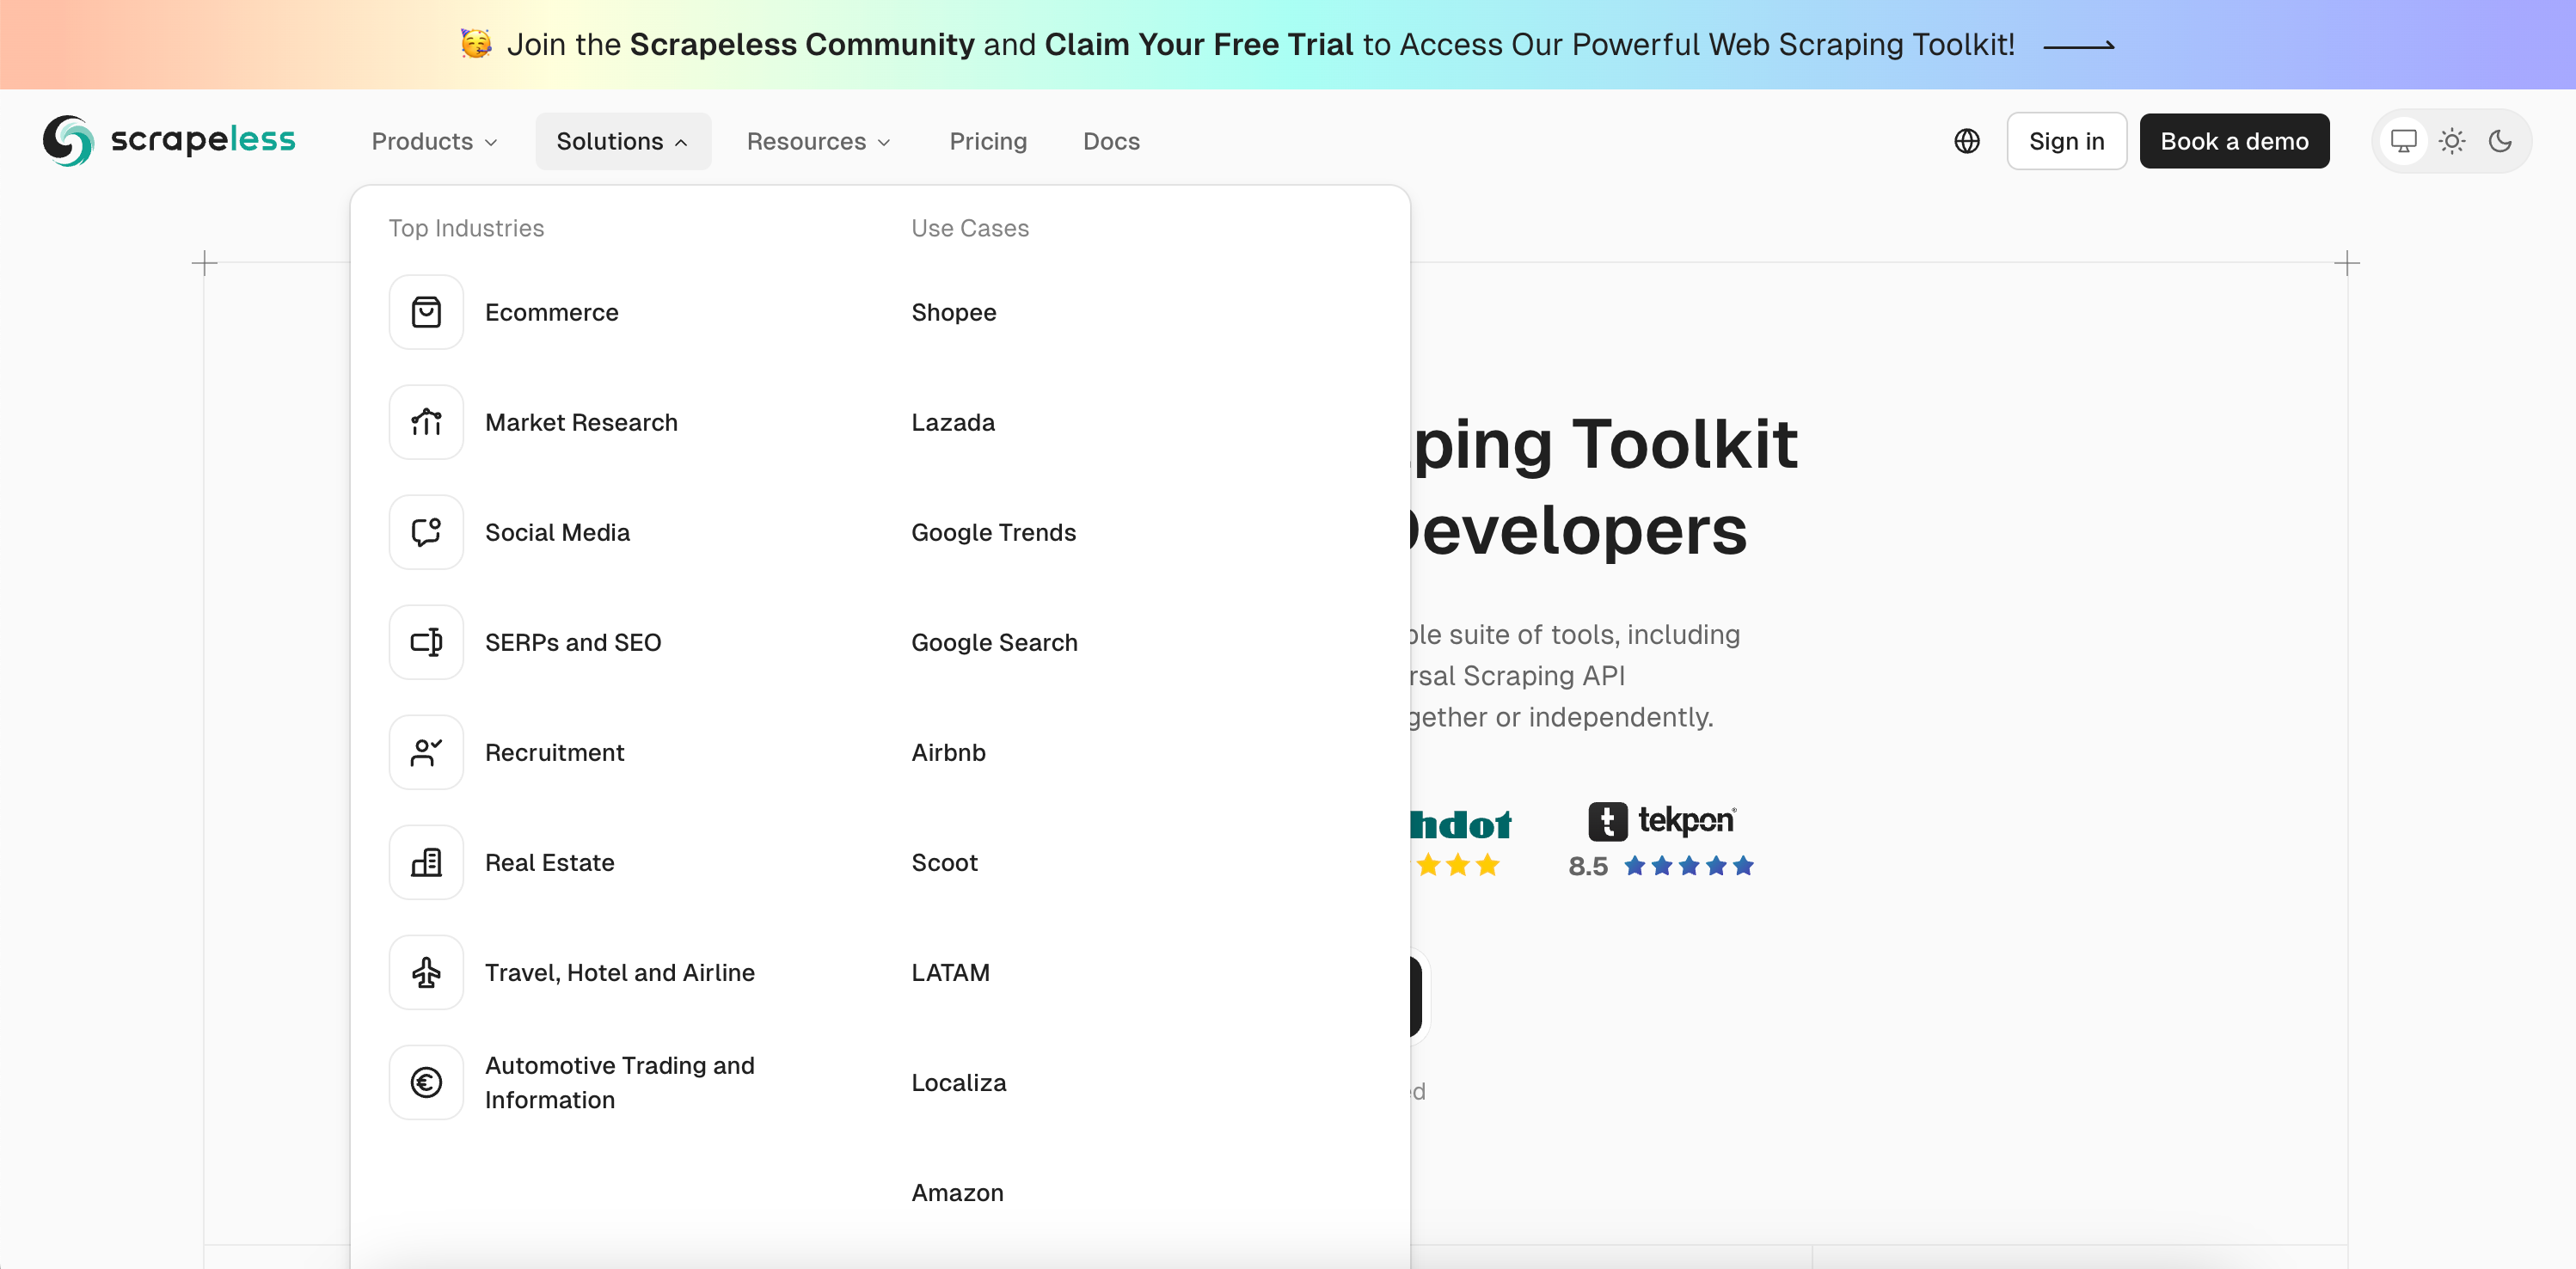Expand the Resources dropdown menu

click(818, 141)
